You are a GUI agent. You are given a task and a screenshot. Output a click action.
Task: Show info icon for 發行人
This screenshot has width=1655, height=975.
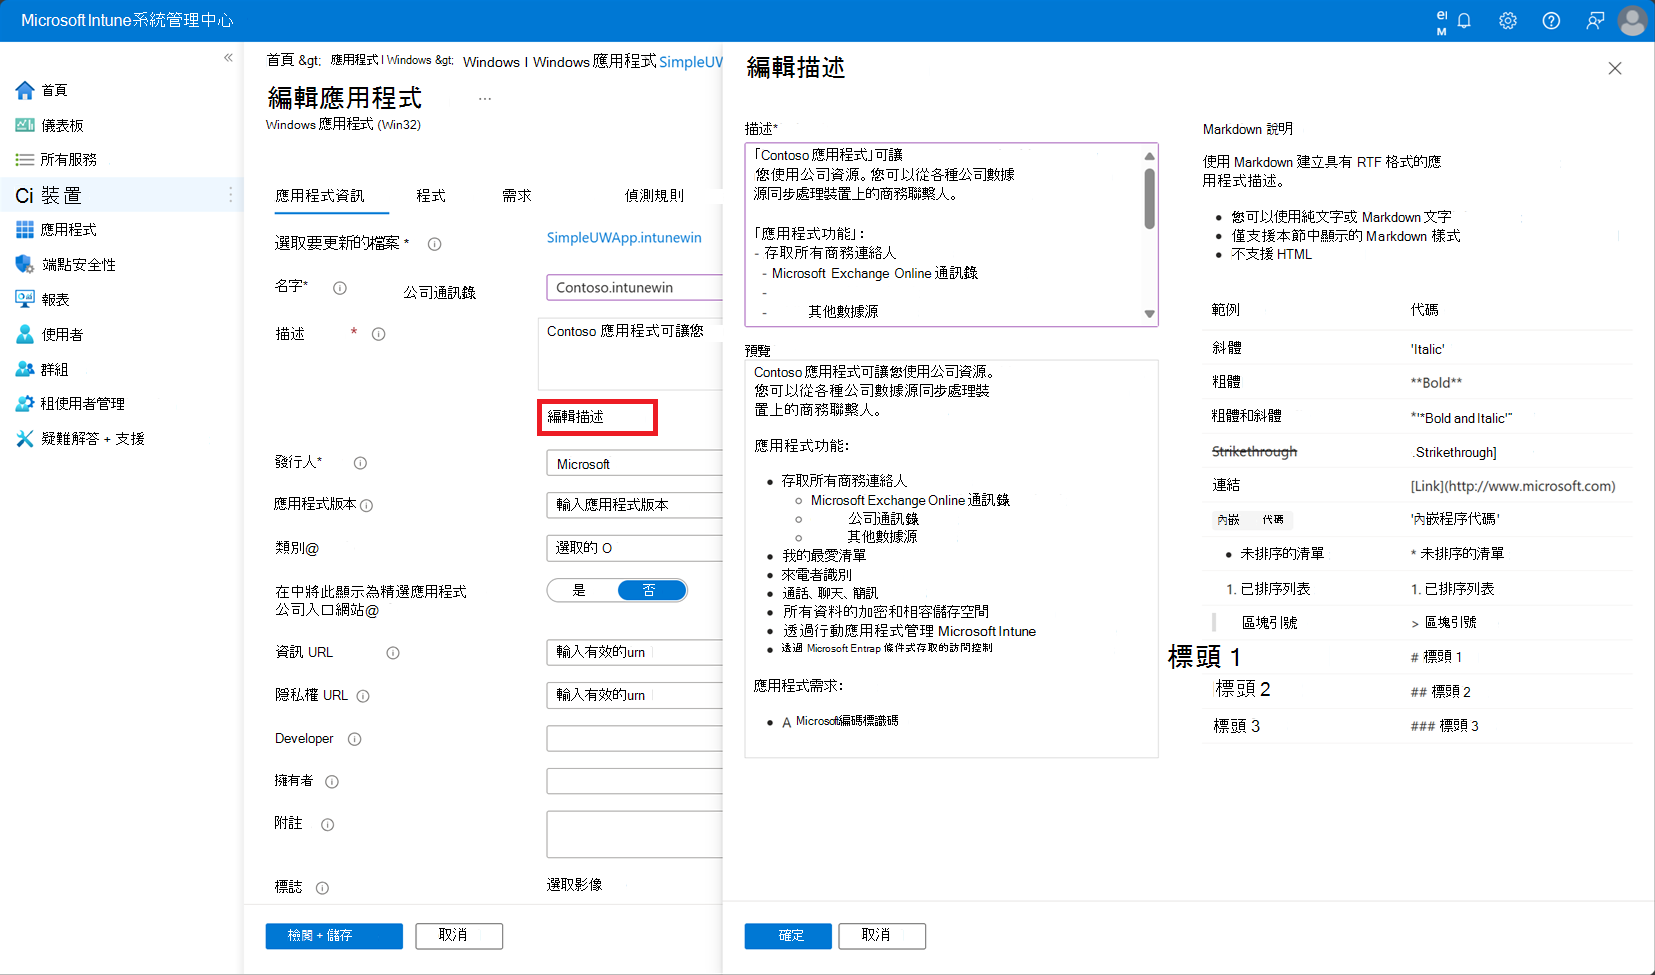[x=360, y=463]
